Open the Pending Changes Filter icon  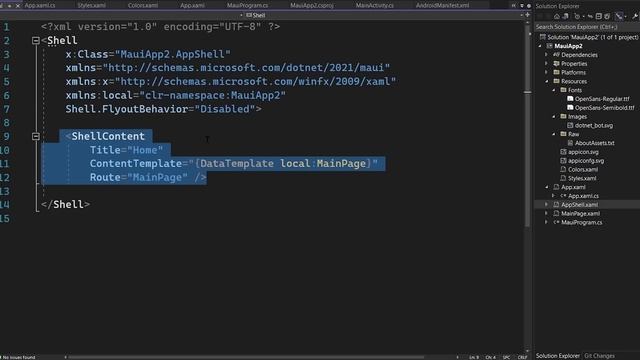click(x=577, y=16)
